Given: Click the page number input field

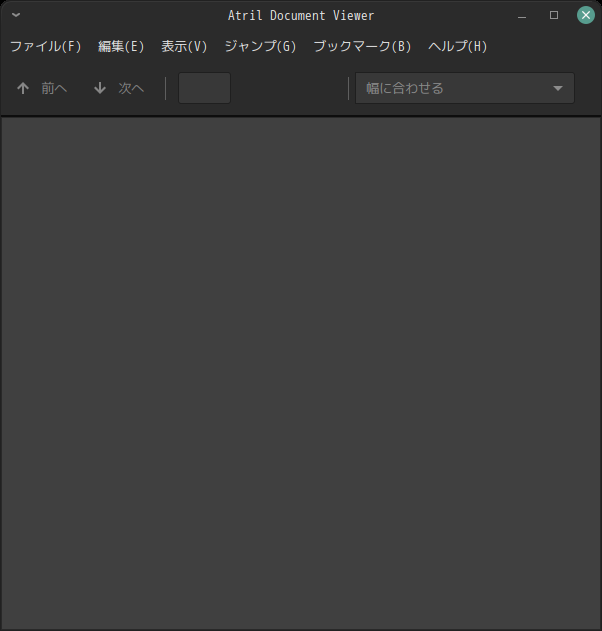Looking at the screenshot, I should [204, 88].
